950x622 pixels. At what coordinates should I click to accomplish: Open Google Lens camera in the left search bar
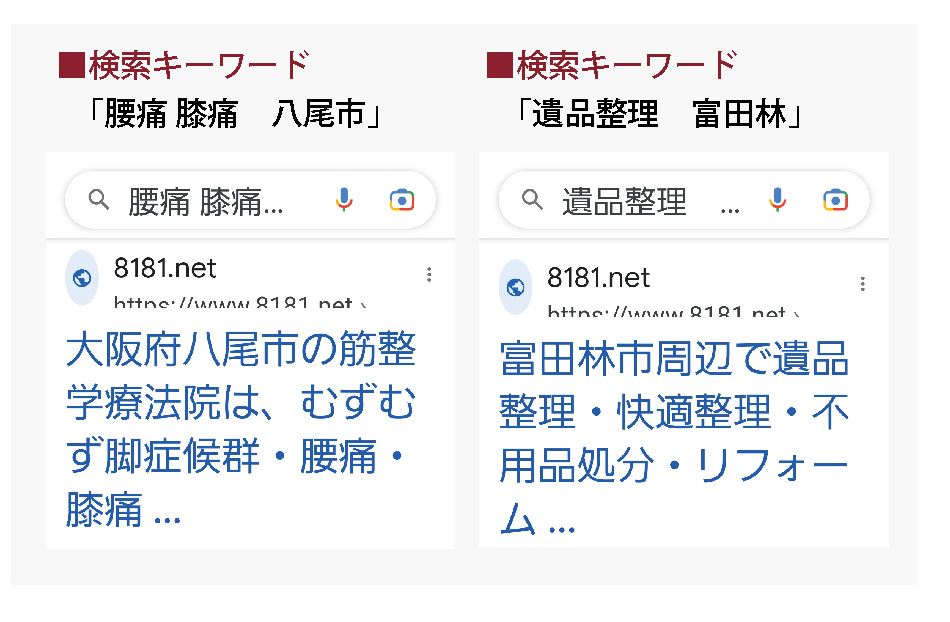click(x=402, y=200)
